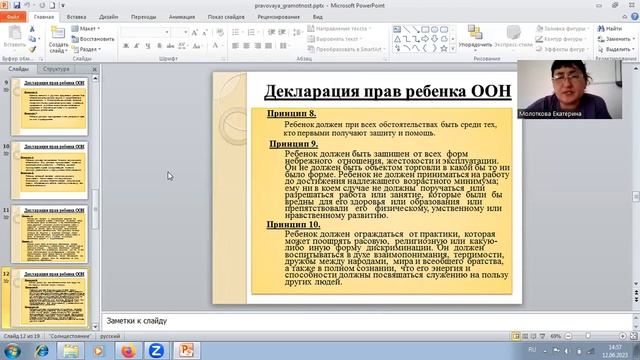This screenshot has height=360, width=640.
Task: Toggle Underline (Ч) formatting
Action: (x=148, y=46)
